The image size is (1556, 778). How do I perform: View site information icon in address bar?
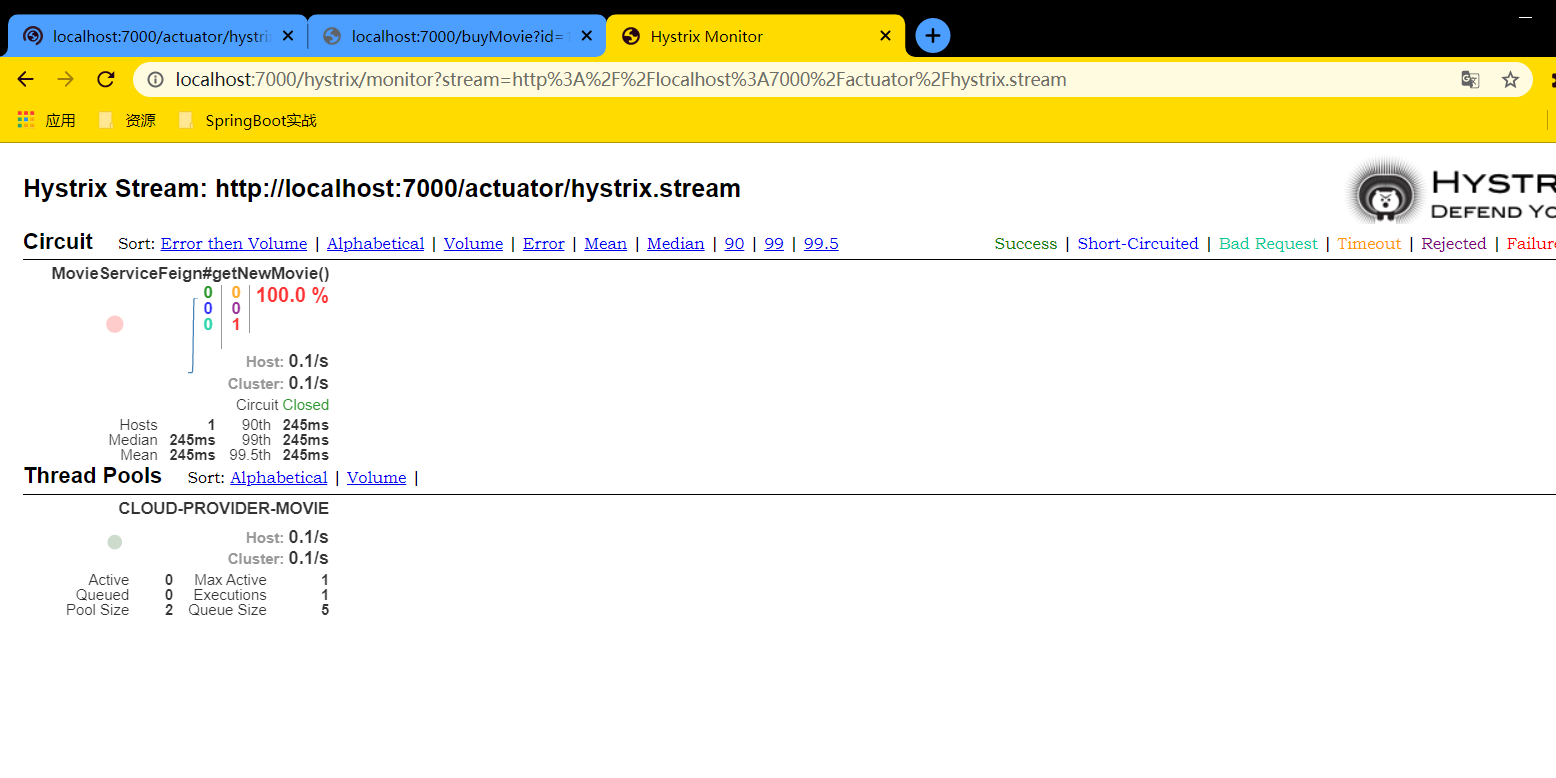point(155,80)
